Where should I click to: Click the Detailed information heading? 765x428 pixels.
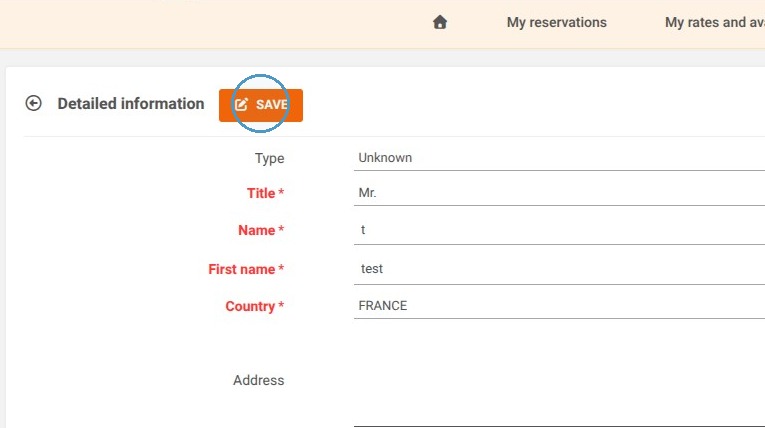131,104
